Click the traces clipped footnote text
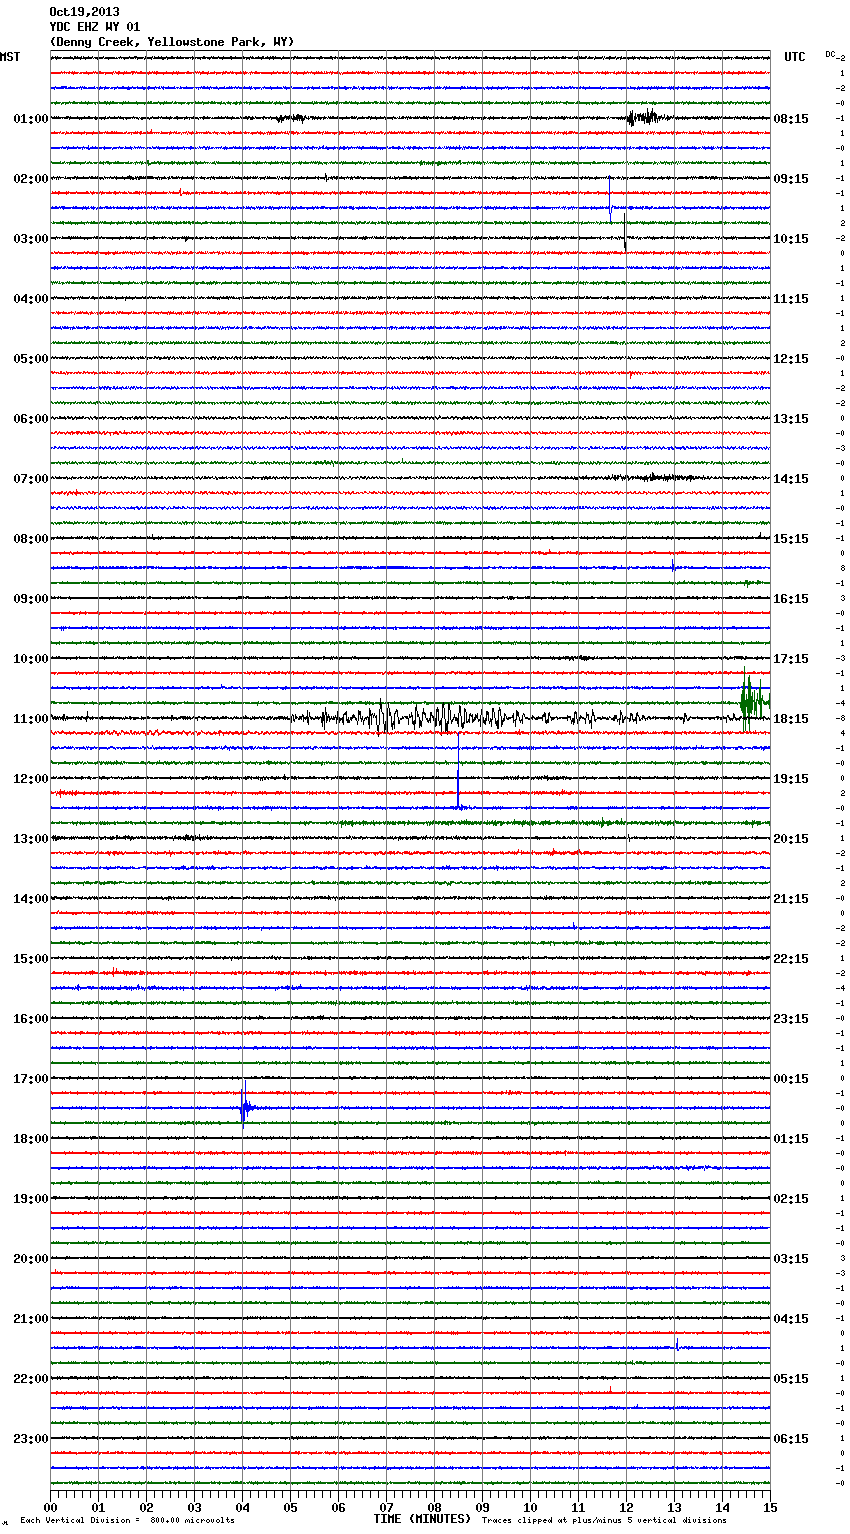The image size is (850, 1534). [604, 1520]
